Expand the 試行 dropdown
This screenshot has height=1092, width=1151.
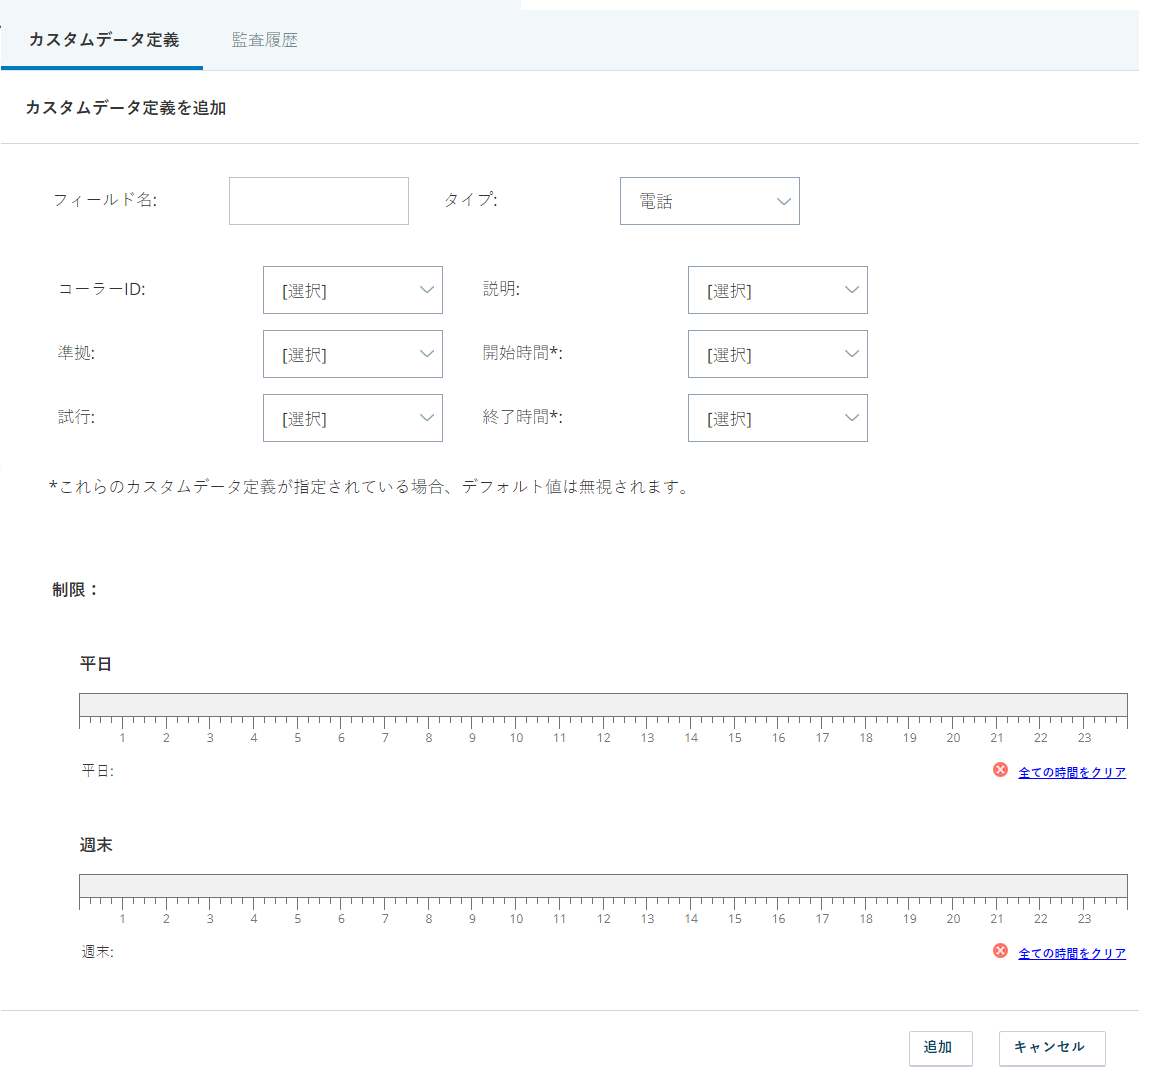coord(353,418)
